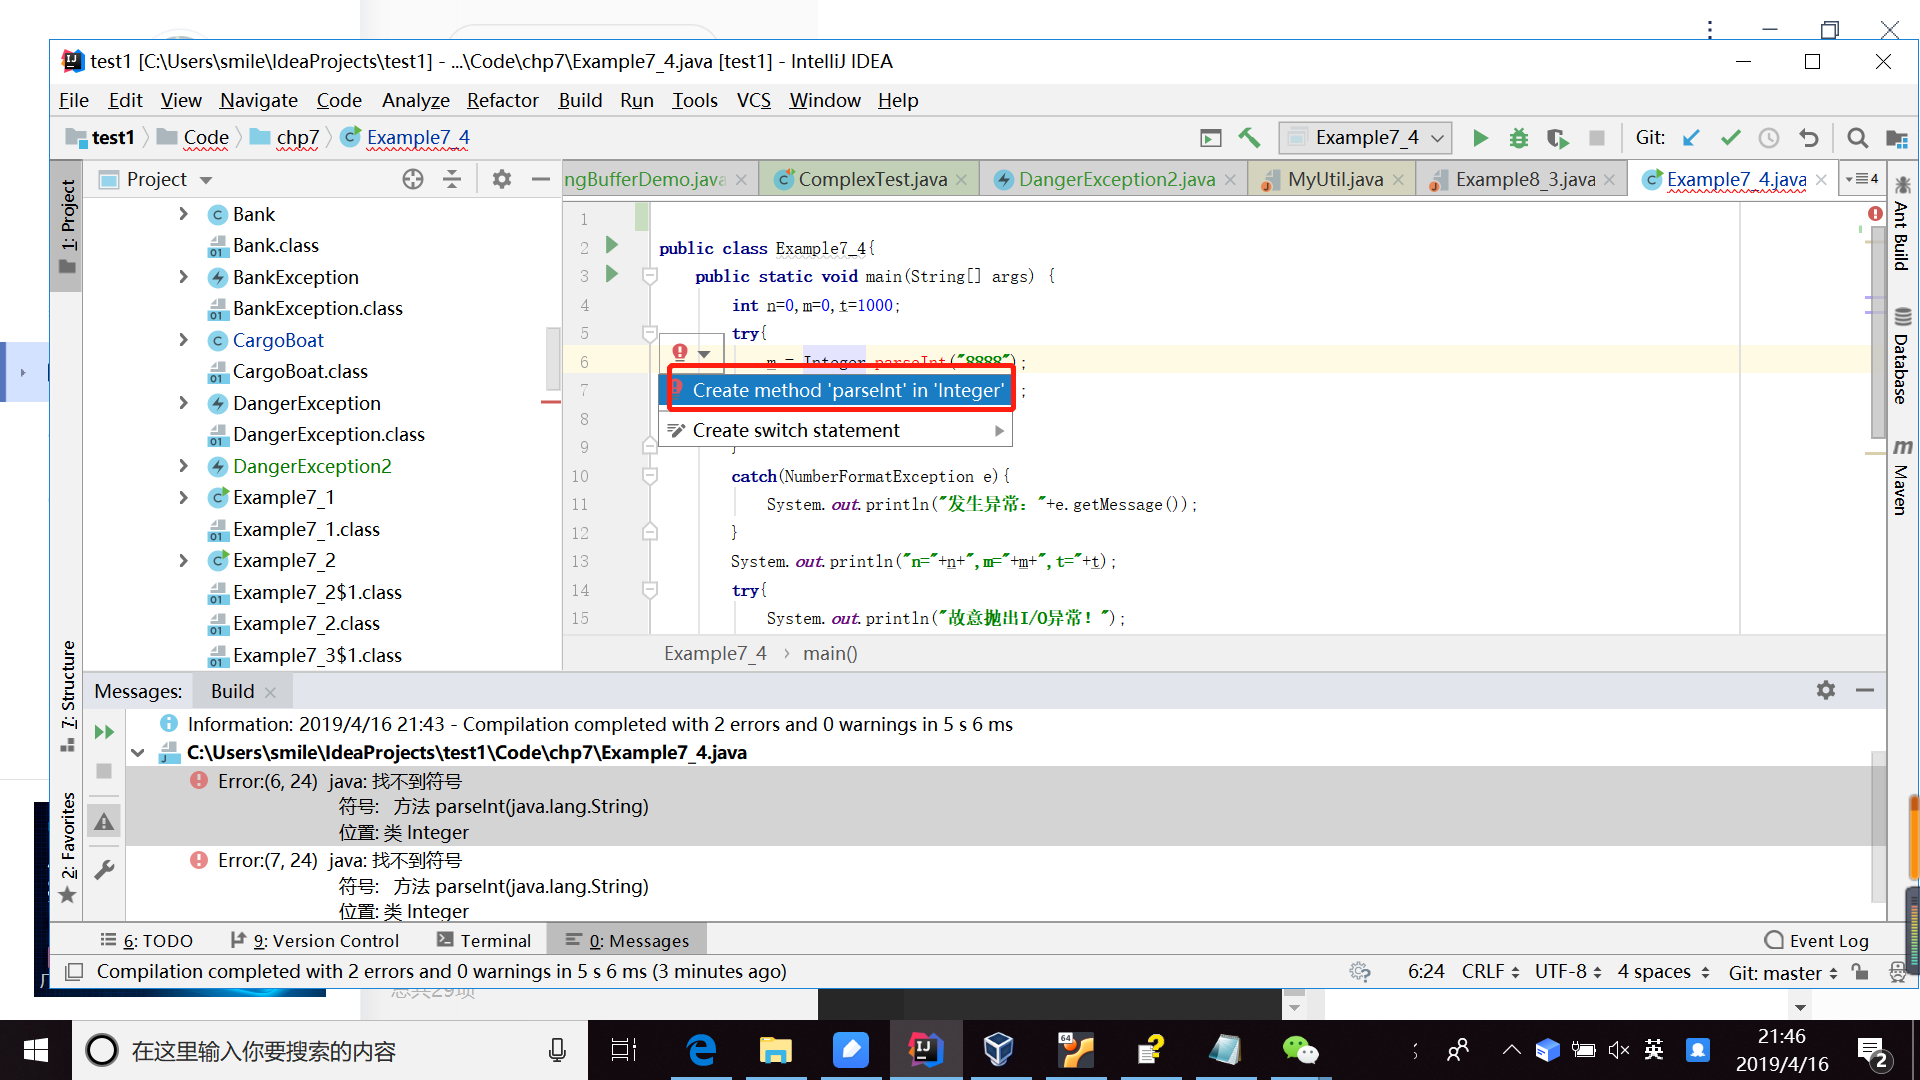
Task: Expand the CargoBoat tree node
Action: click(x=183, y=340)
